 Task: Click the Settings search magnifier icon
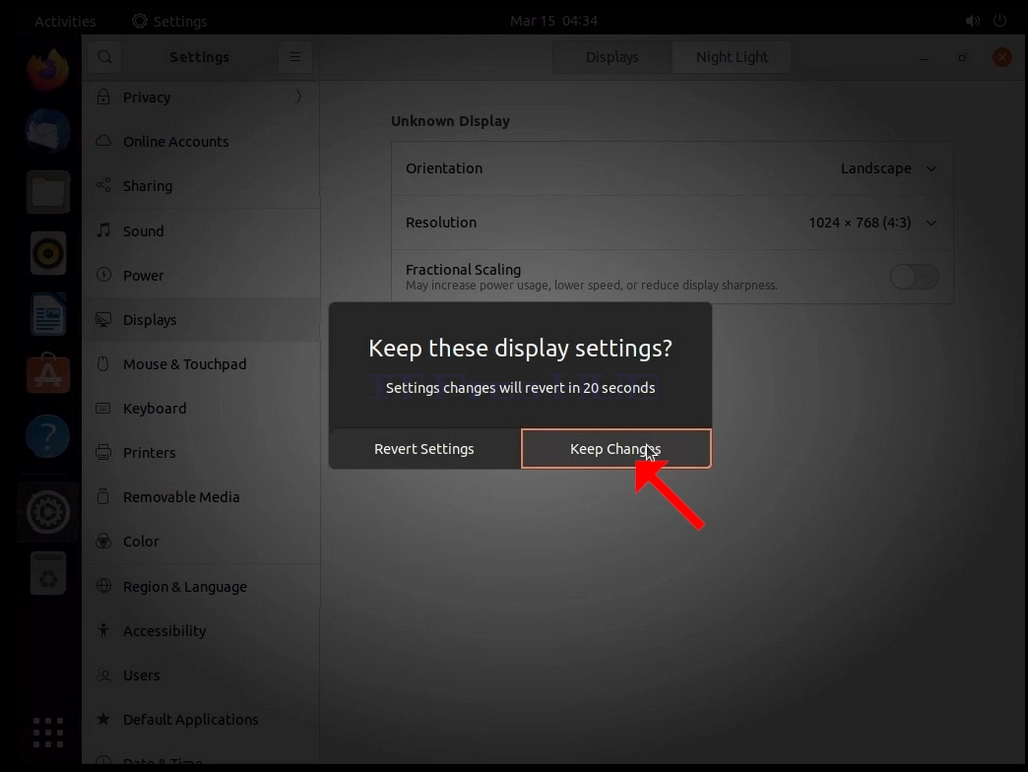click(105, 57)
